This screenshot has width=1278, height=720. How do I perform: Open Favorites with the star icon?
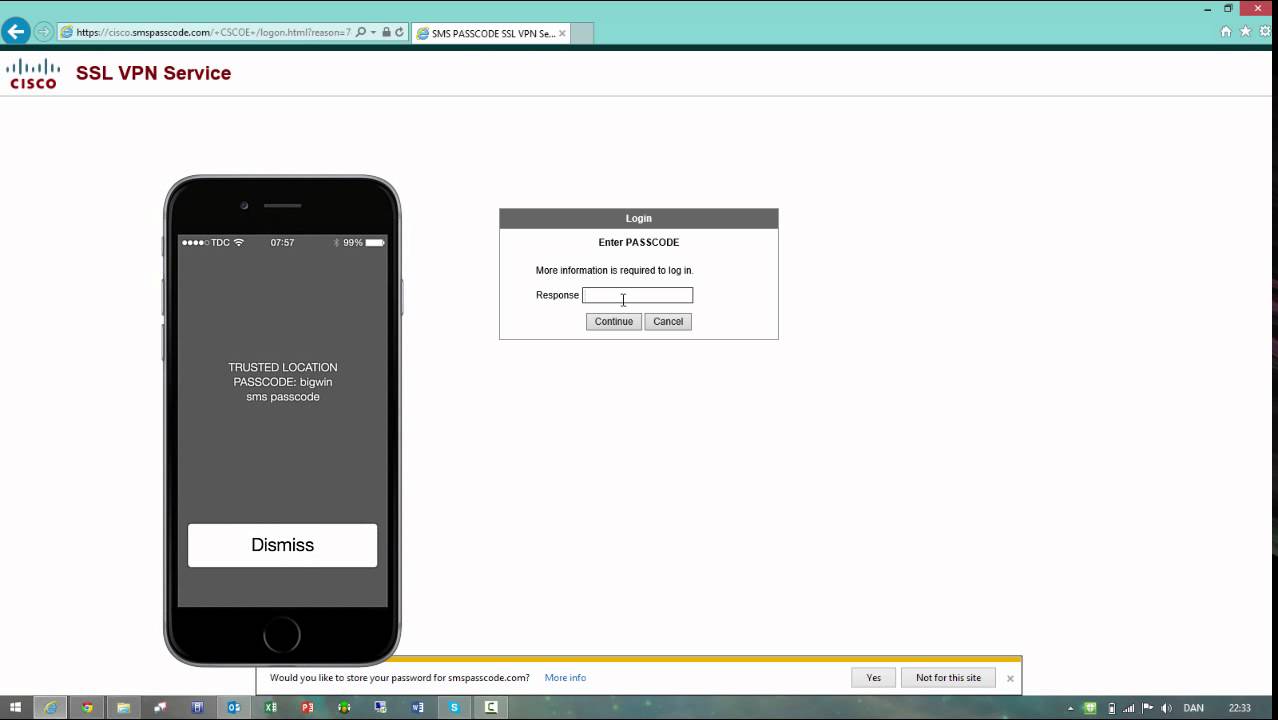click(1245, 32)
